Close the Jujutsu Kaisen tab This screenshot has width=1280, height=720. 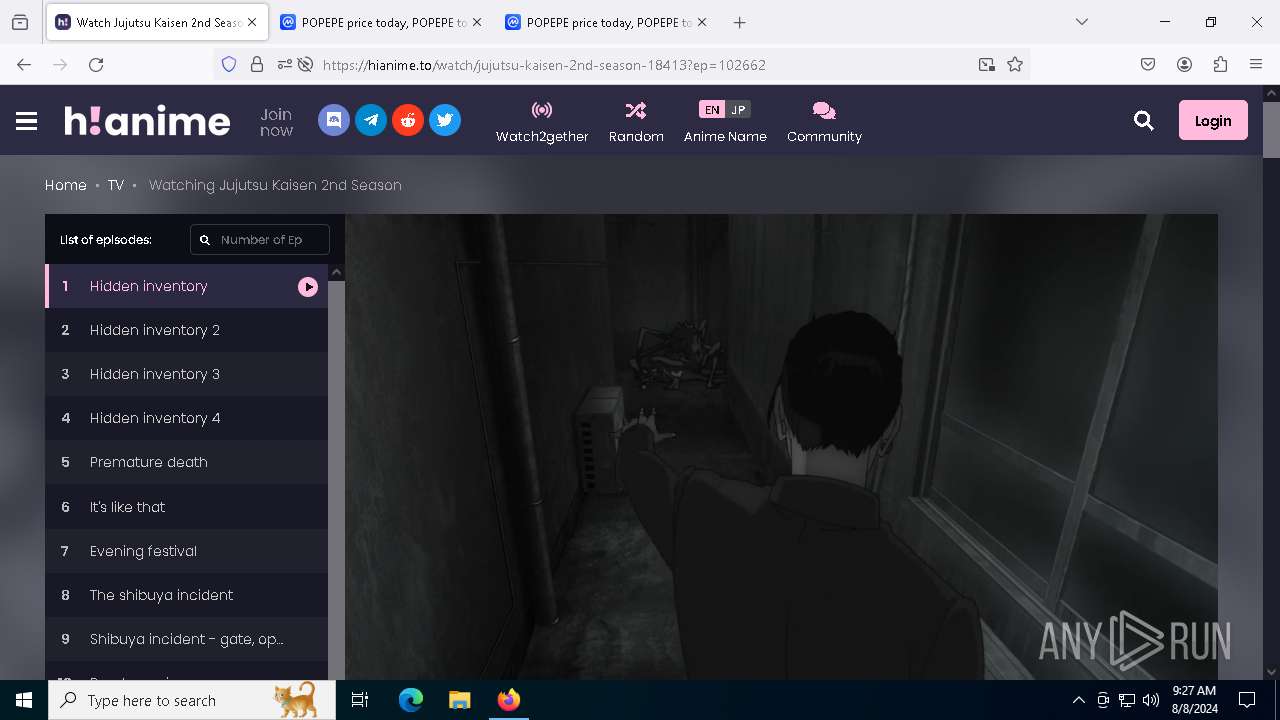coord(252,22)
